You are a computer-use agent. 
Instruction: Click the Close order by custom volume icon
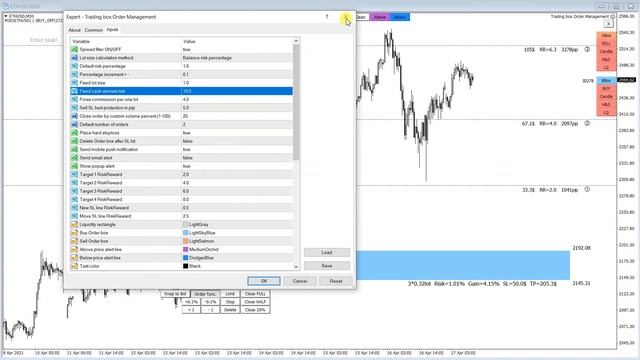point(74,116)
